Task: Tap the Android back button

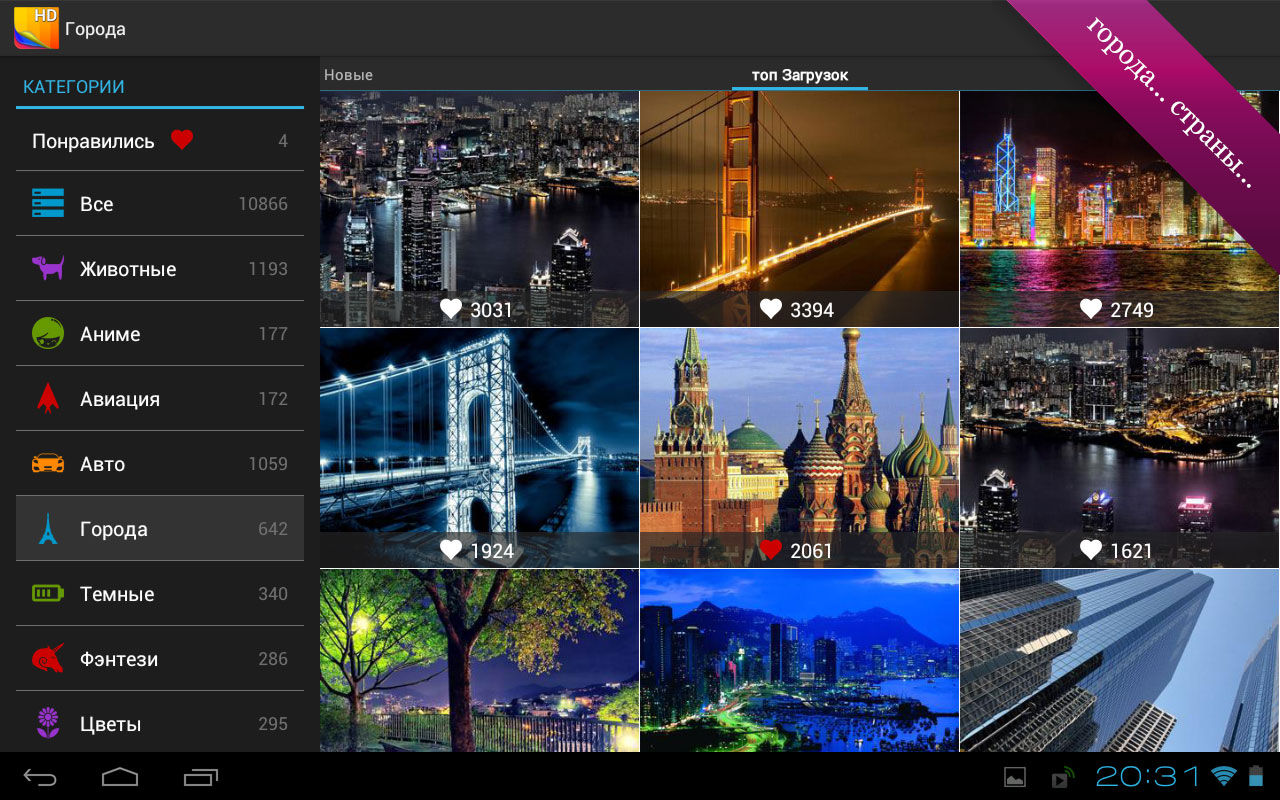Action: point(40,776)
